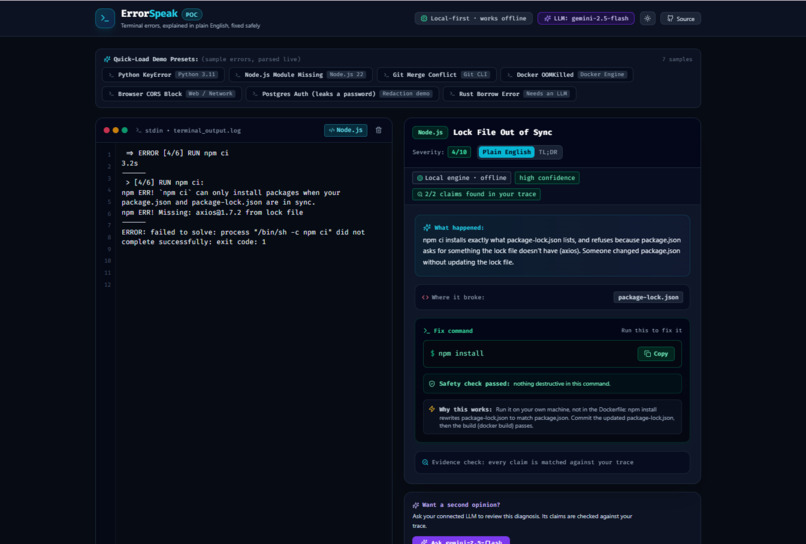Click the stdin terminal_output.log file label
The image size is (806, 544).
(193, 131)
